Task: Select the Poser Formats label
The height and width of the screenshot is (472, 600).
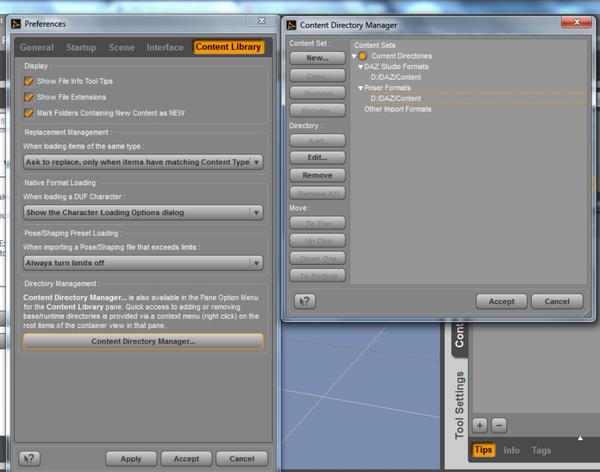Action: 387,88
